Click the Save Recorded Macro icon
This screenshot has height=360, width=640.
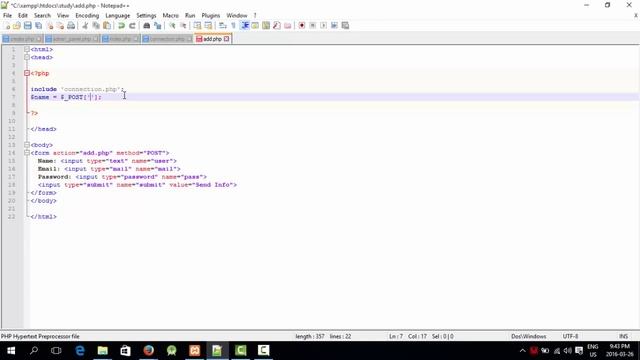[x=345, y=26]
